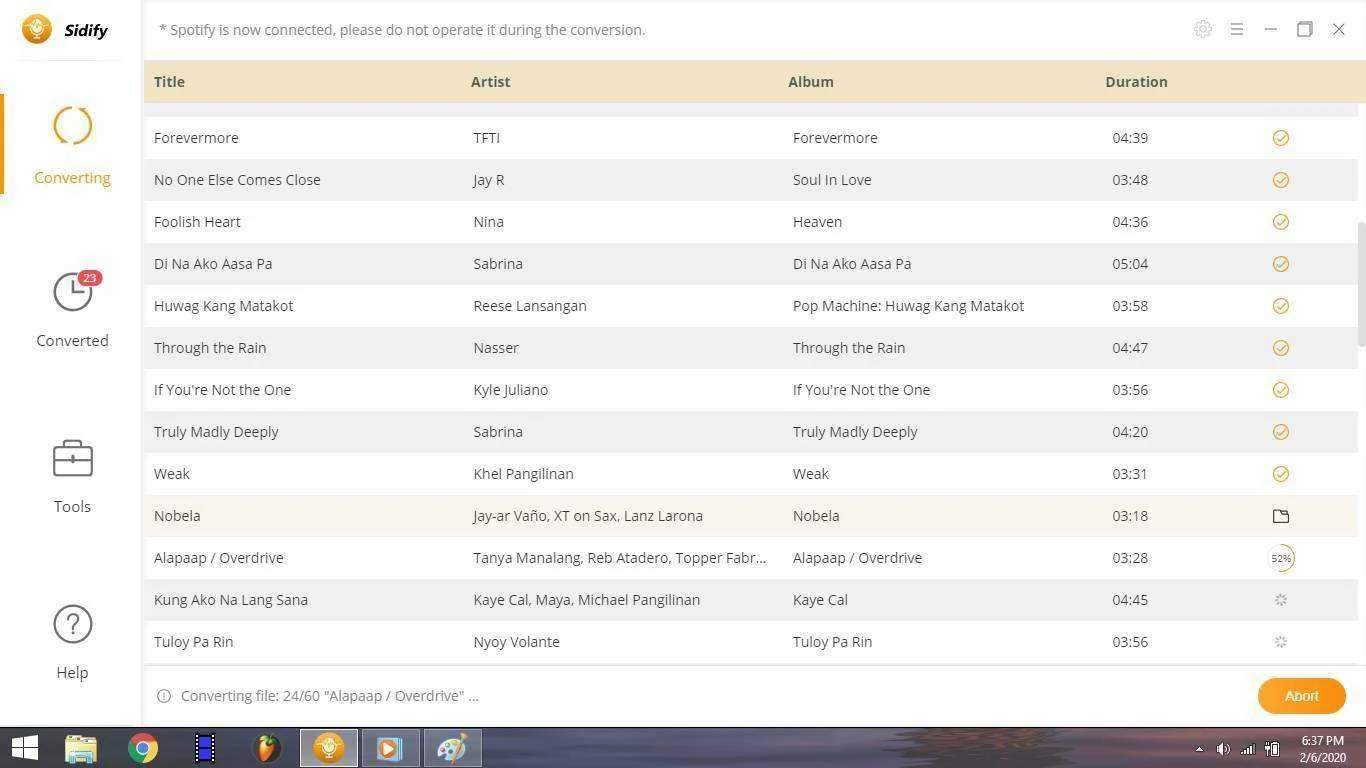The width and height of the screenshot is (1366, 768).
Task: Select the Nobela track title
Action: point(177,516)
